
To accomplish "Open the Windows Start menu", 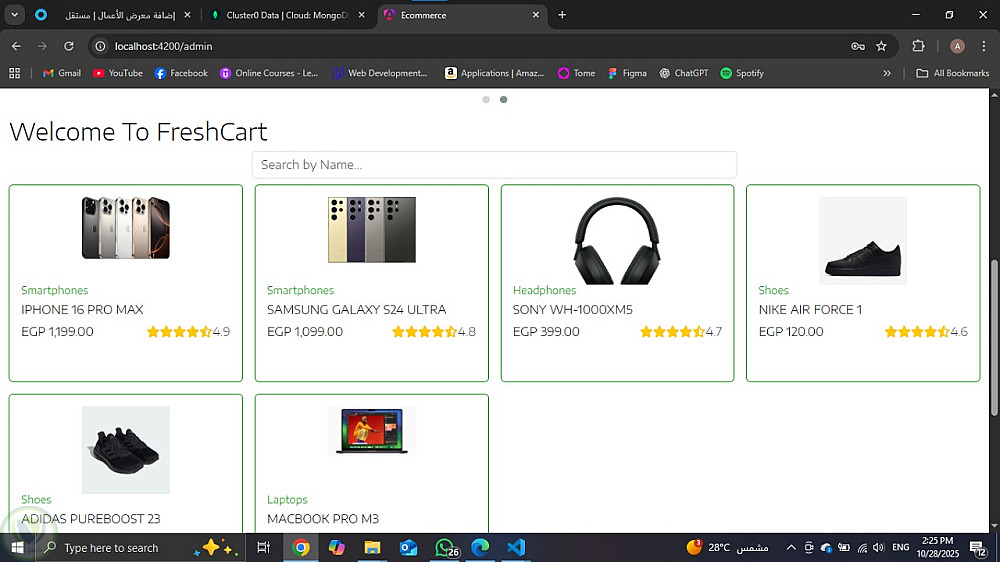I will click(x=17, y=547).
